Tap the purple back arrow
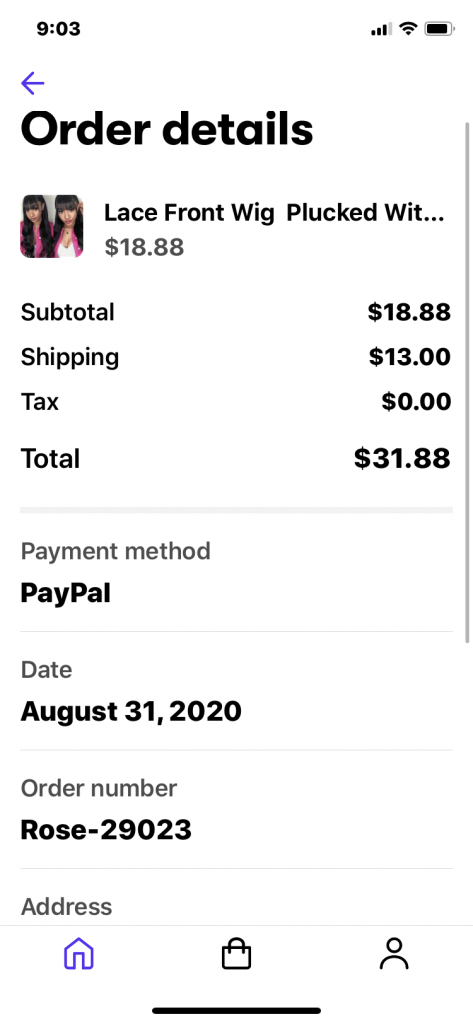The height and width of the screenshot is (1024, 473). 33,83
